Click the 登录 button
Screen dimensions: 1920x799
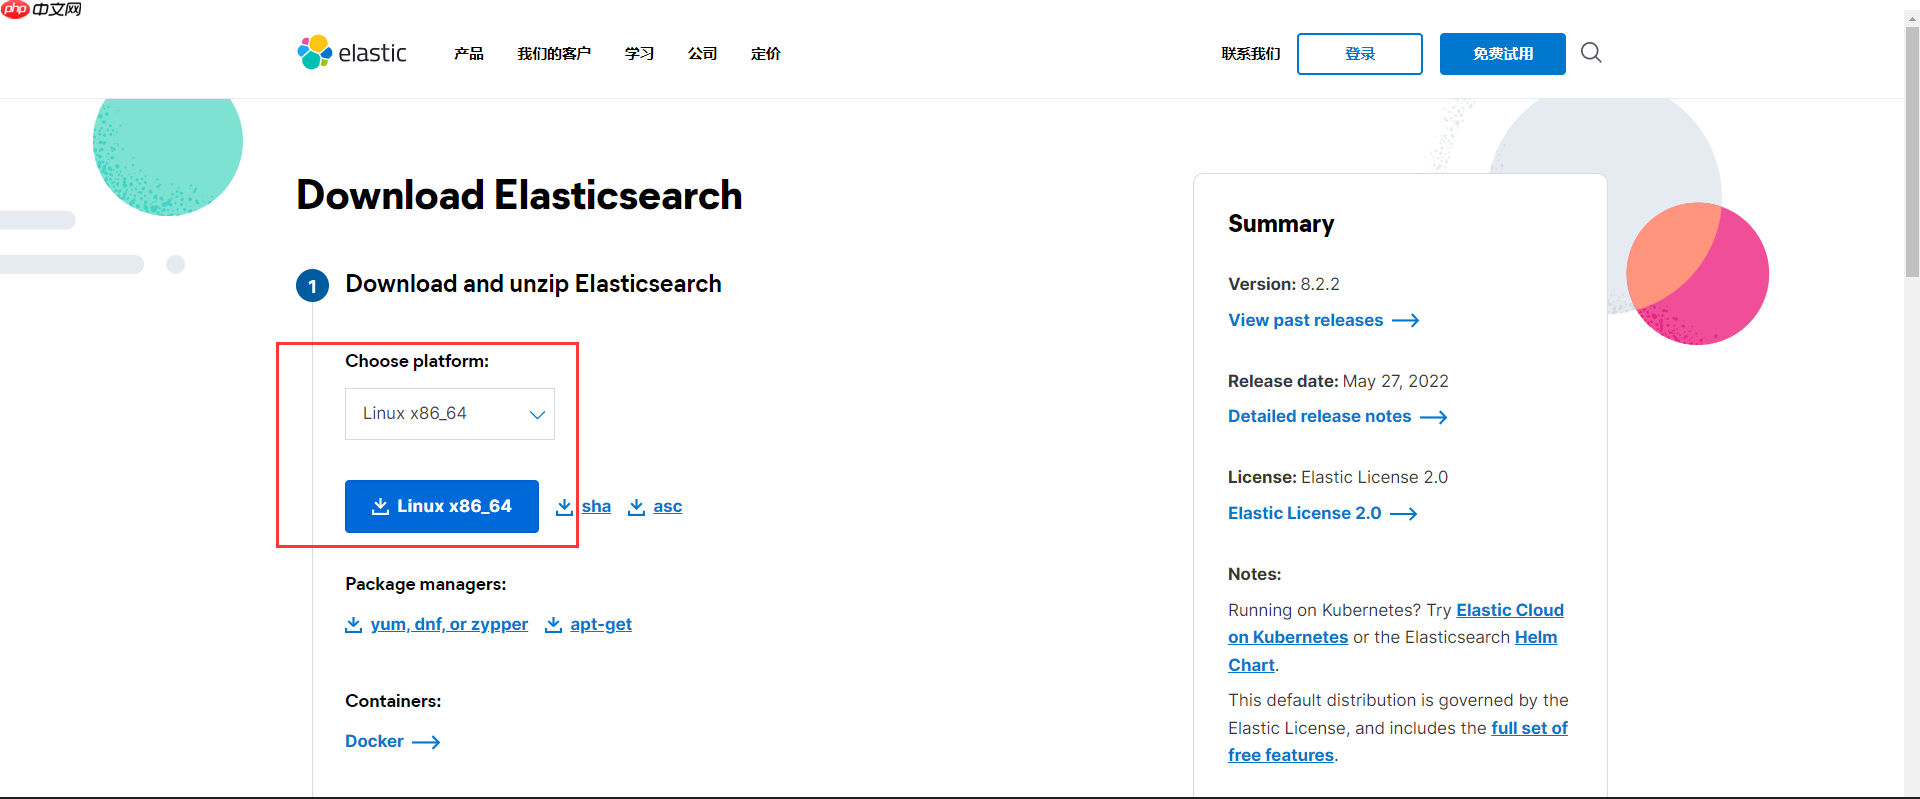tap(1360, 54)
